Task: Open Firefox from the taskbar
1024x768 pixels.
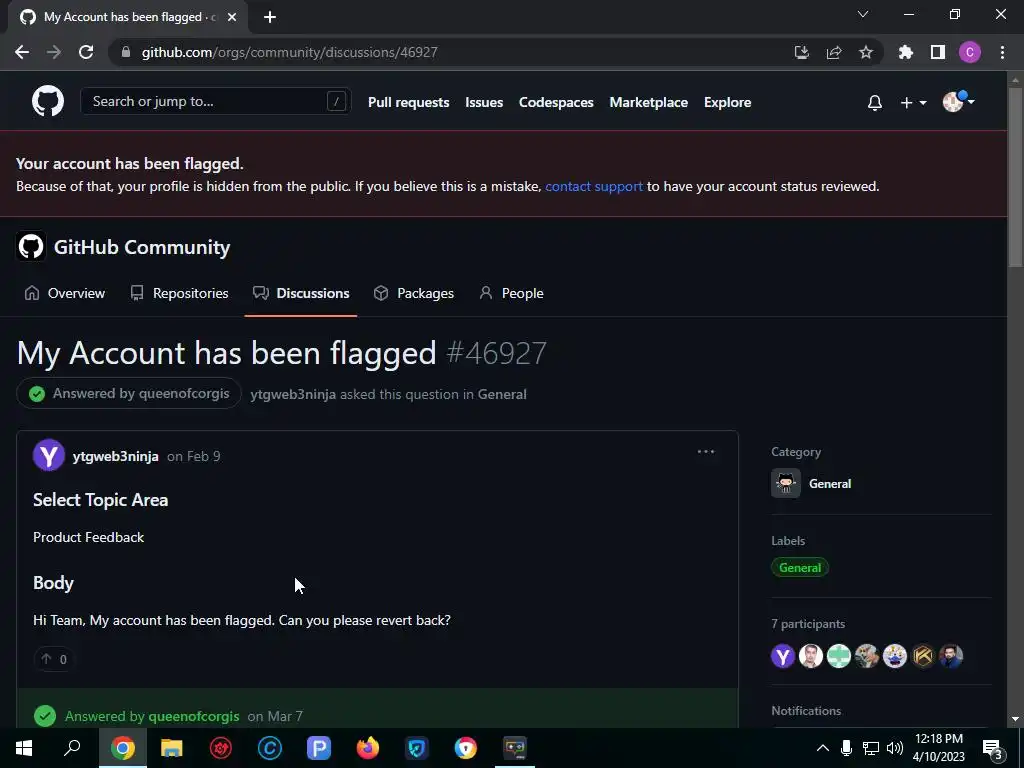Action: pyautogui.click(x=368, y=748)
